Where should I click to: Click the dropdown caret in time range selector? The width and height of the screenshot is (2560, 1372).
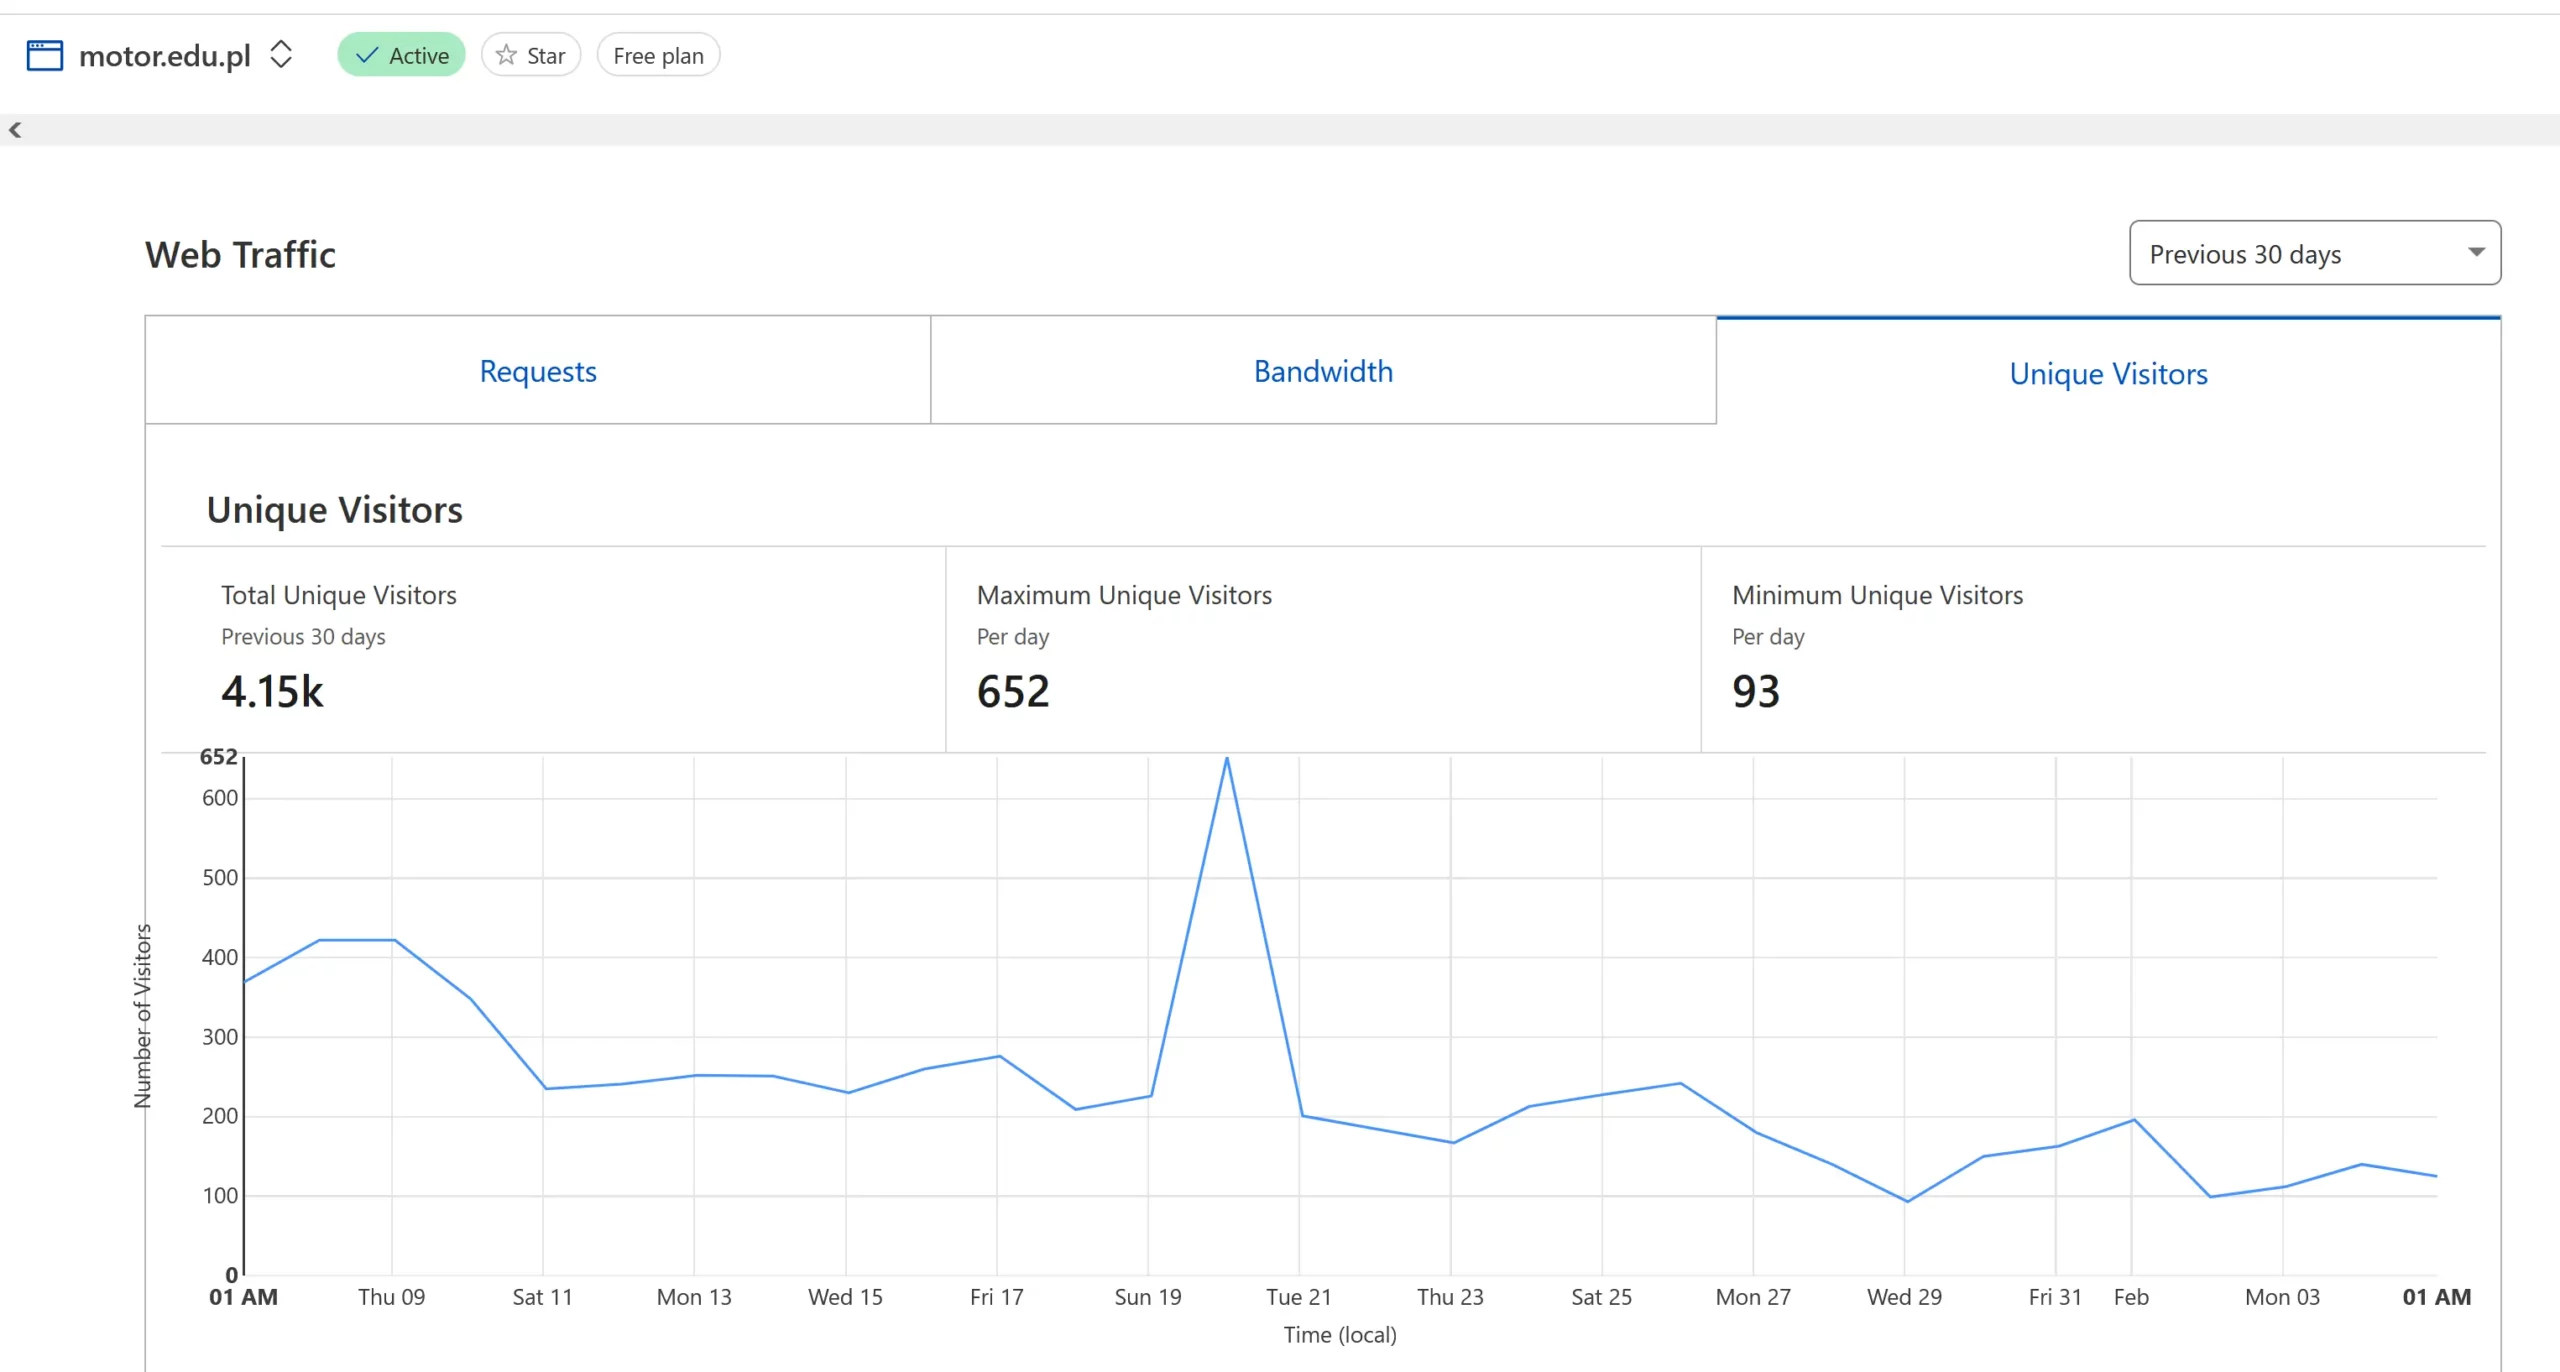[x=2476, y=253]
